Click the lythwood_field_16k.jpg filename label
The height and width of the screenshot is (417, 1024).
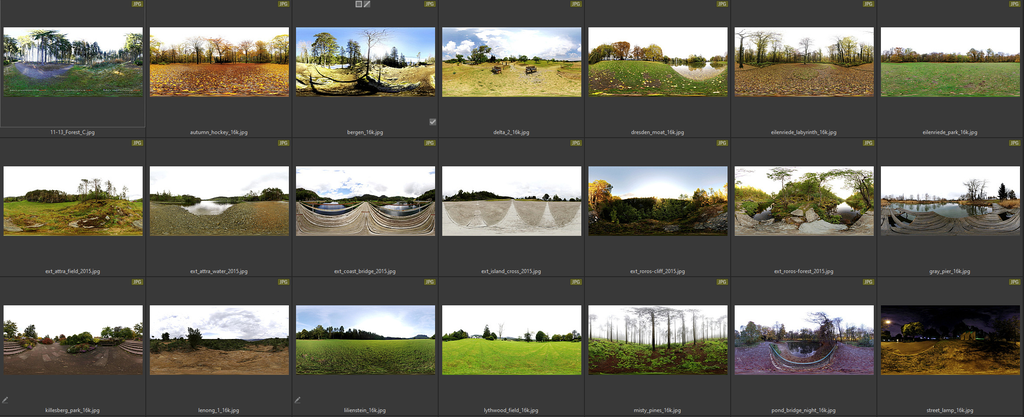click(511, 410)
